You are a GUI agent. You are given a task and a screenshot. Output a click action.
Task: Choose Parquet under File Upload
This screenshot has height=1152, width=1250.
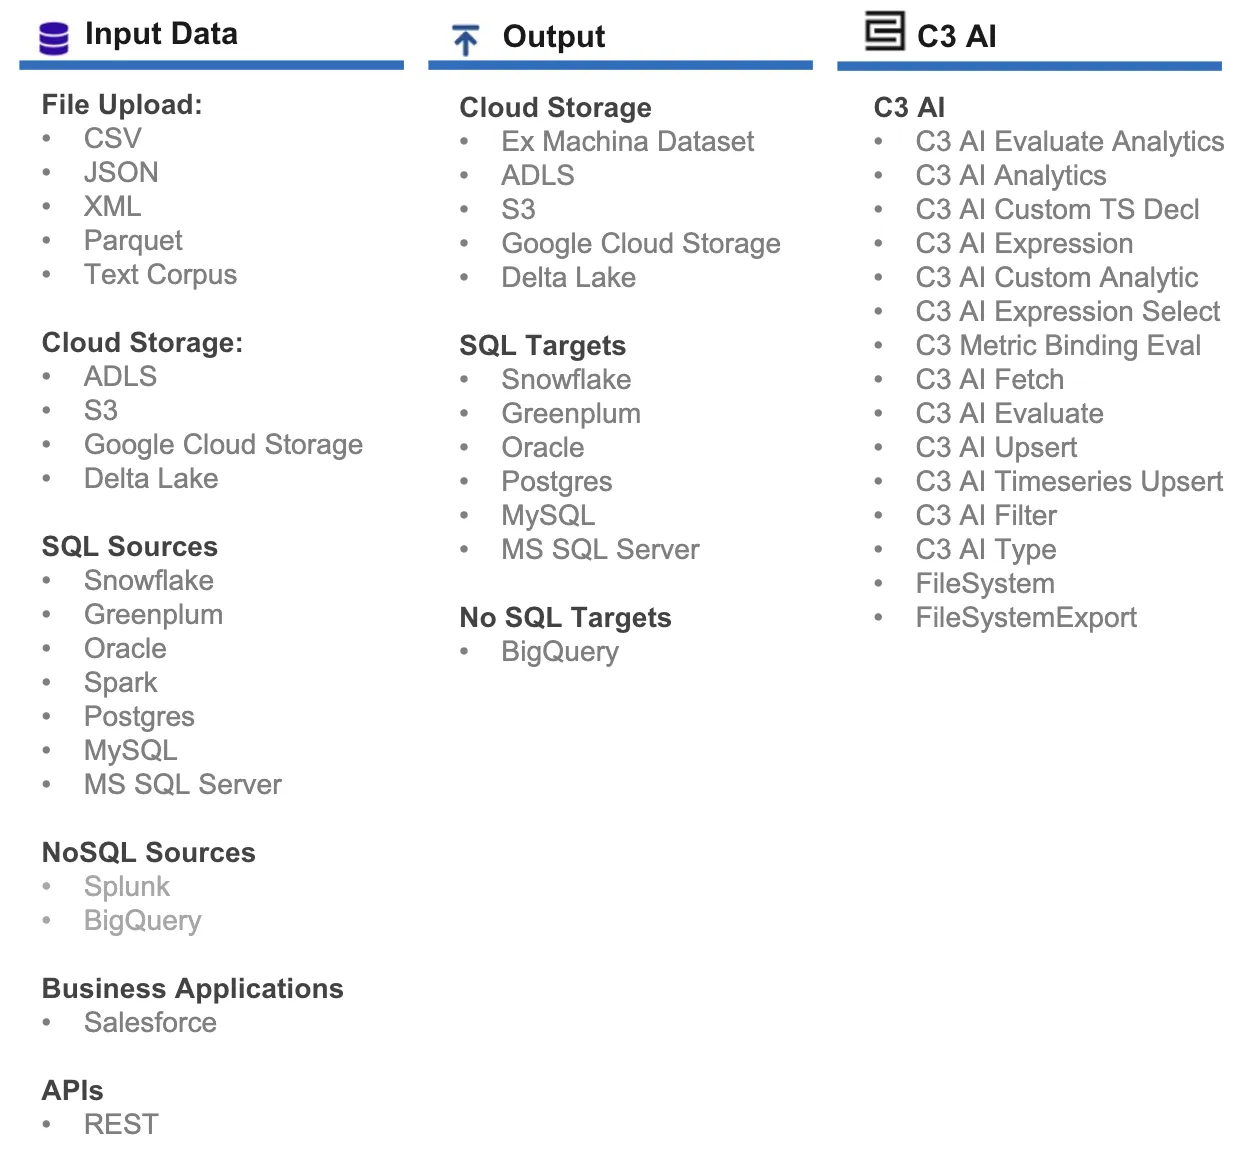133,240
